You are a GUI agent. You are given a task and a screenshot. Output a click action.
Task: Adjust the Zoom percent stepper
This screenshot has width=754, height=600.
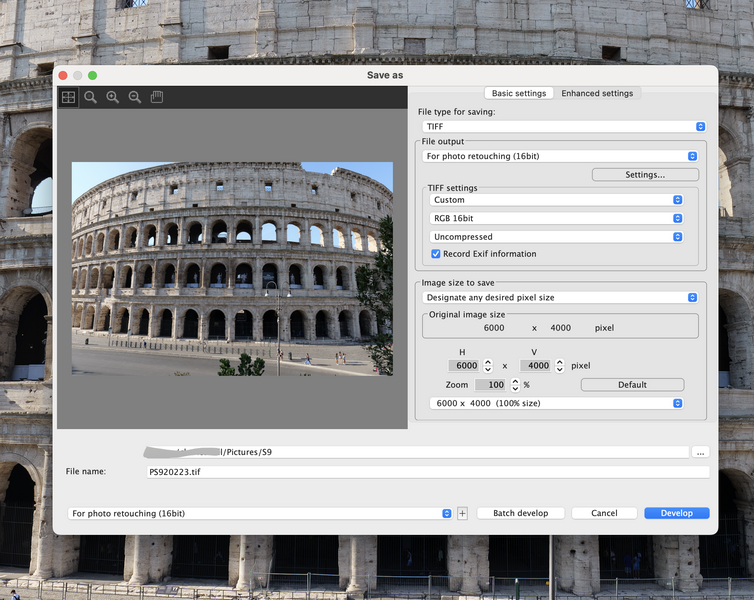point(515,385)
